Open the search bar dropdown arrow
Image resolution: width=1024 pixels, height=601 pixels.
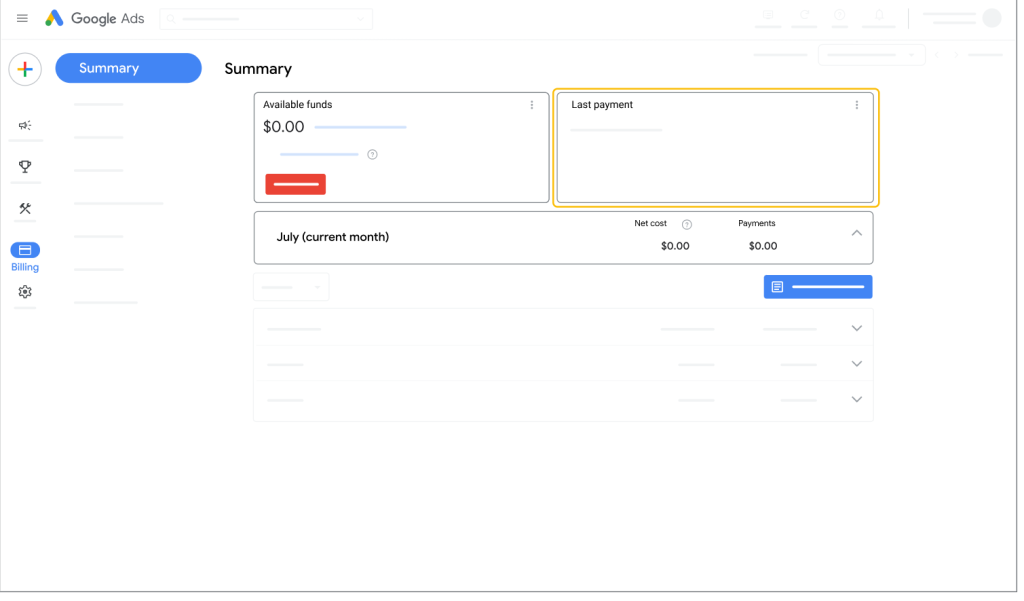coord(361,17)
